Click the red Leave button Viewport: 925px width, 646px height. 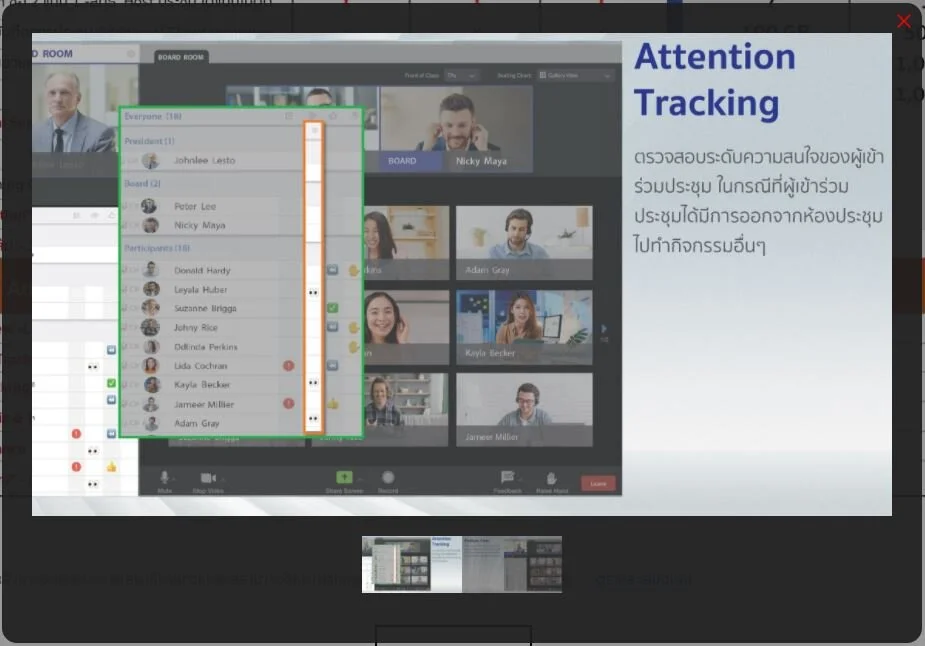point(598,483)
